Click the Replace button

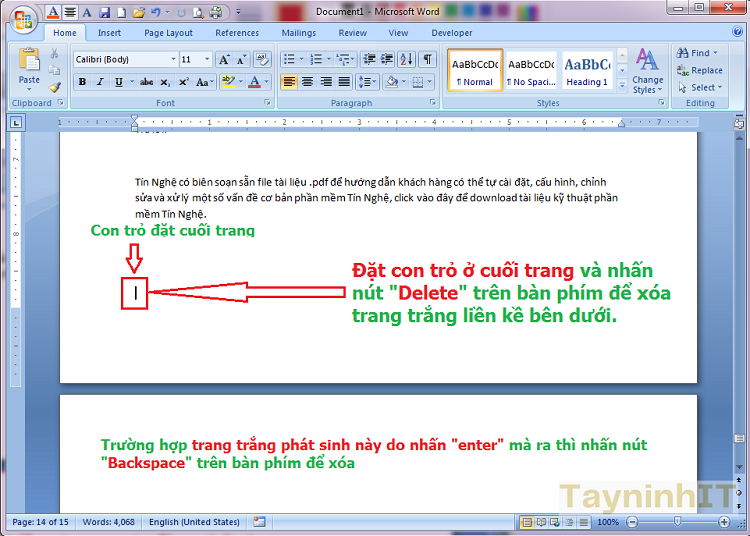point(699,70)
